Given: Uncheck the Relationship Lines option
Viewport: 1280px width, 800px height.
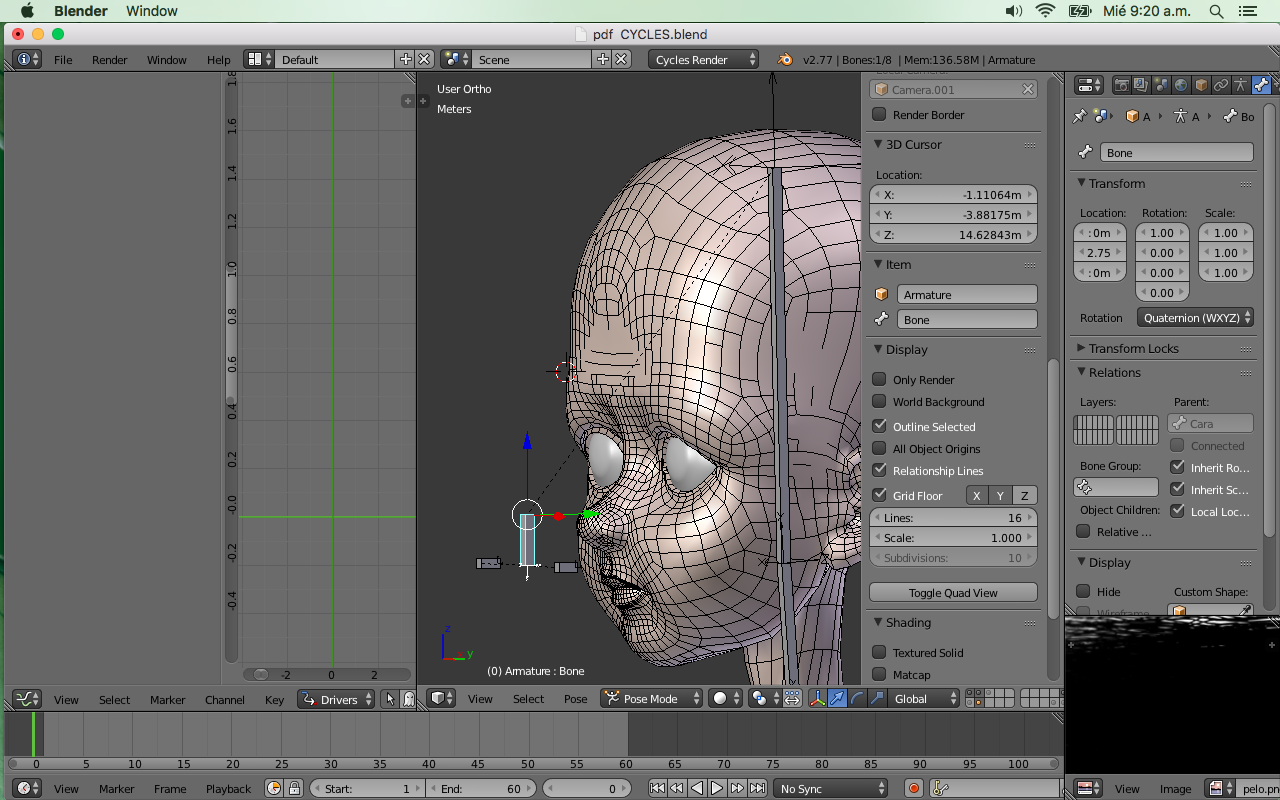Looking at the screenshot, I should coord(880,470).
